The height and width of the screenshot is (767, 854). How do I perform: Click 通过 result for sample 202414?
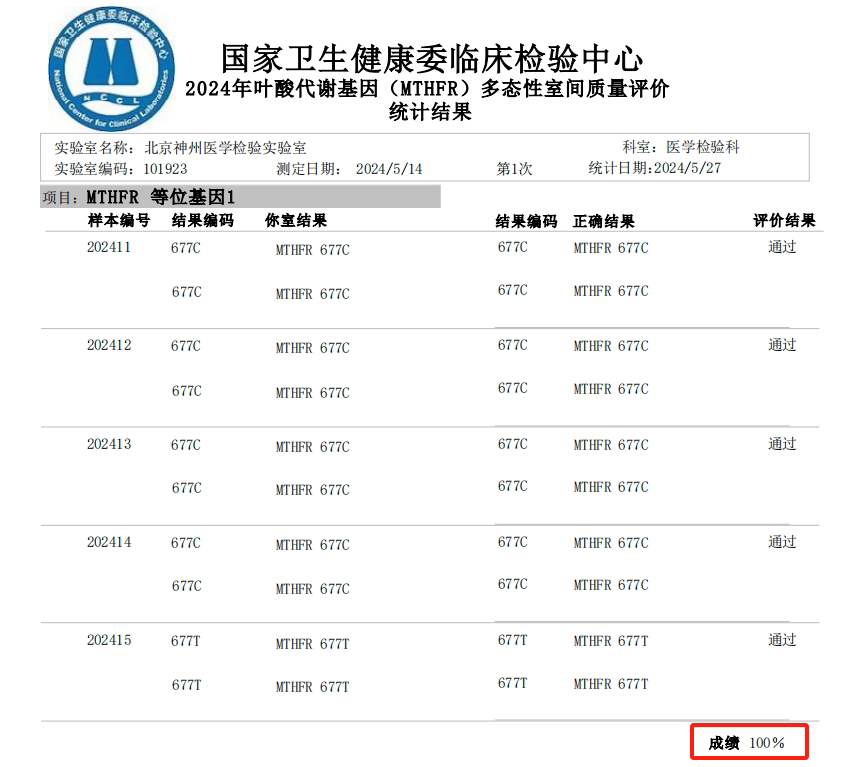coord(782,542)
